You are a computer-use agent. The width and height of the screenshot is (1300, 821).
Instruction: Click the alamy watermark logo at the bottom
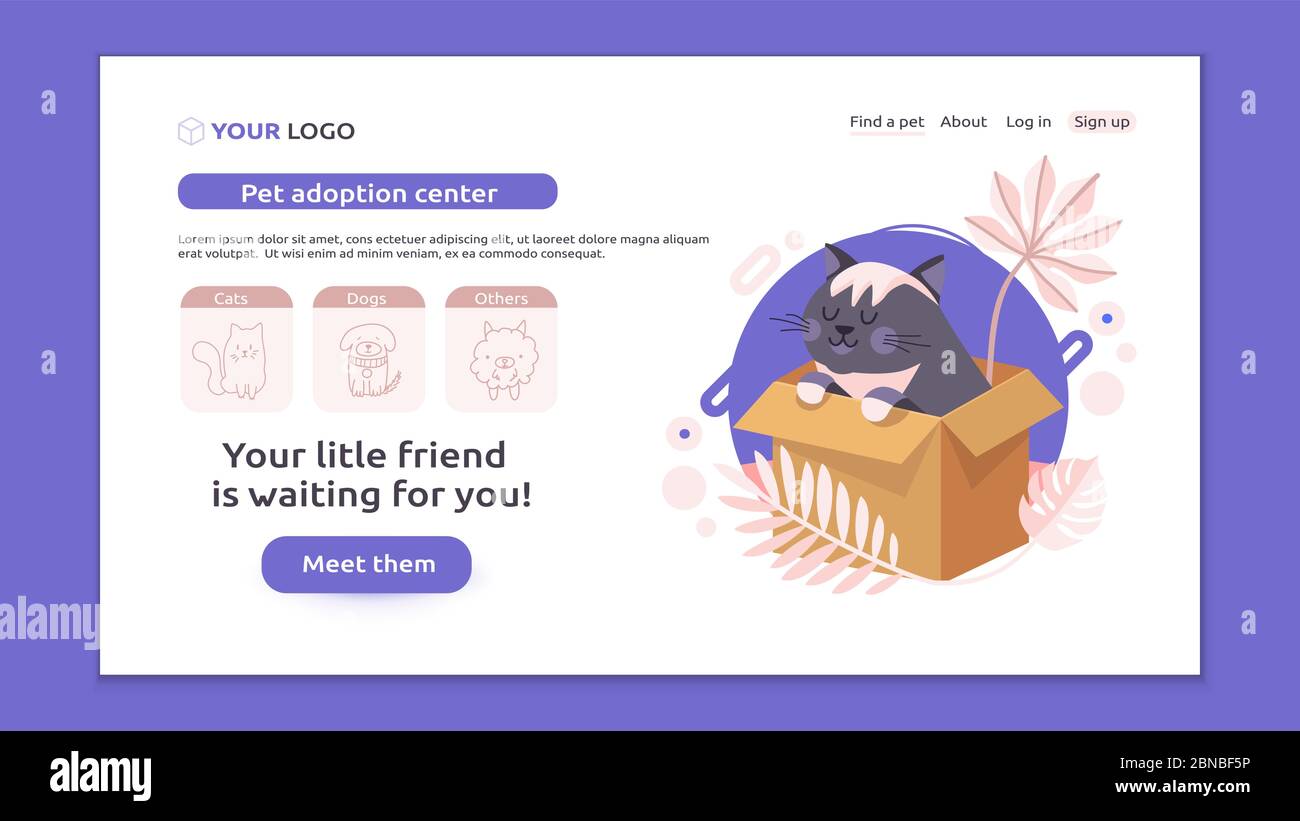(x=100, y=776)
